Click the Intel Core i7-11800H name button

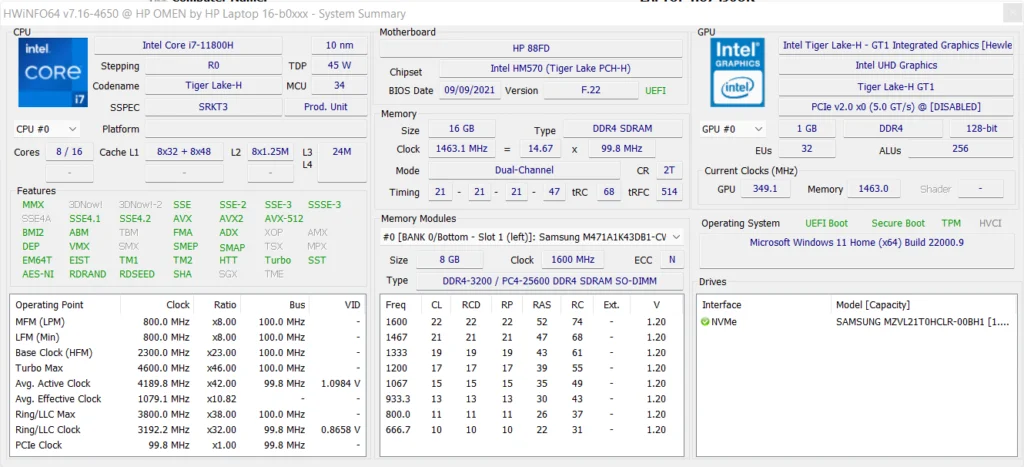point(188,45)
